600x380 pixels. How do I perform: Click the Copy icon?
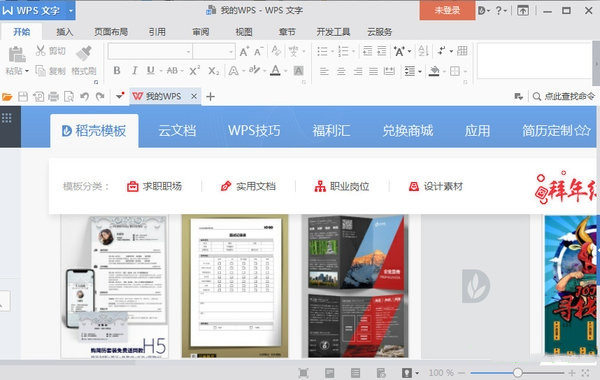[40, 70]
